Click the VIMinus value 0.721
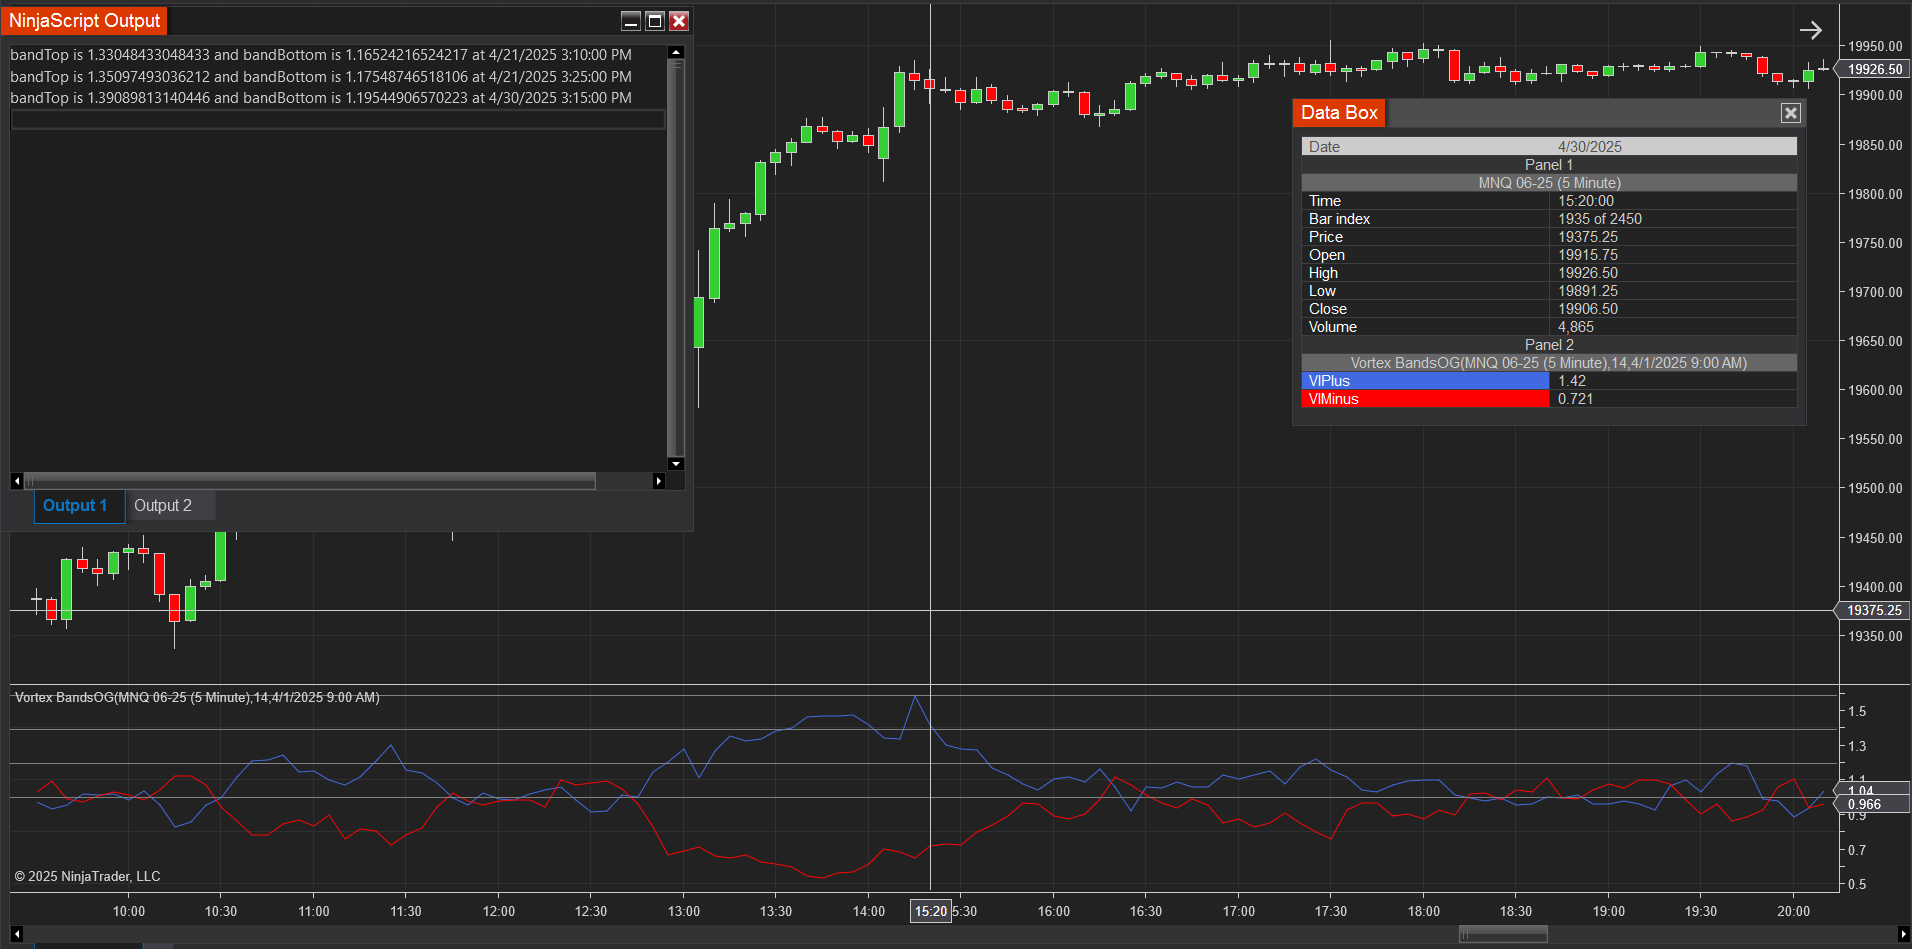Image resolution: width=1912 pixels, height=949 pixels. tap(1576, 399)
